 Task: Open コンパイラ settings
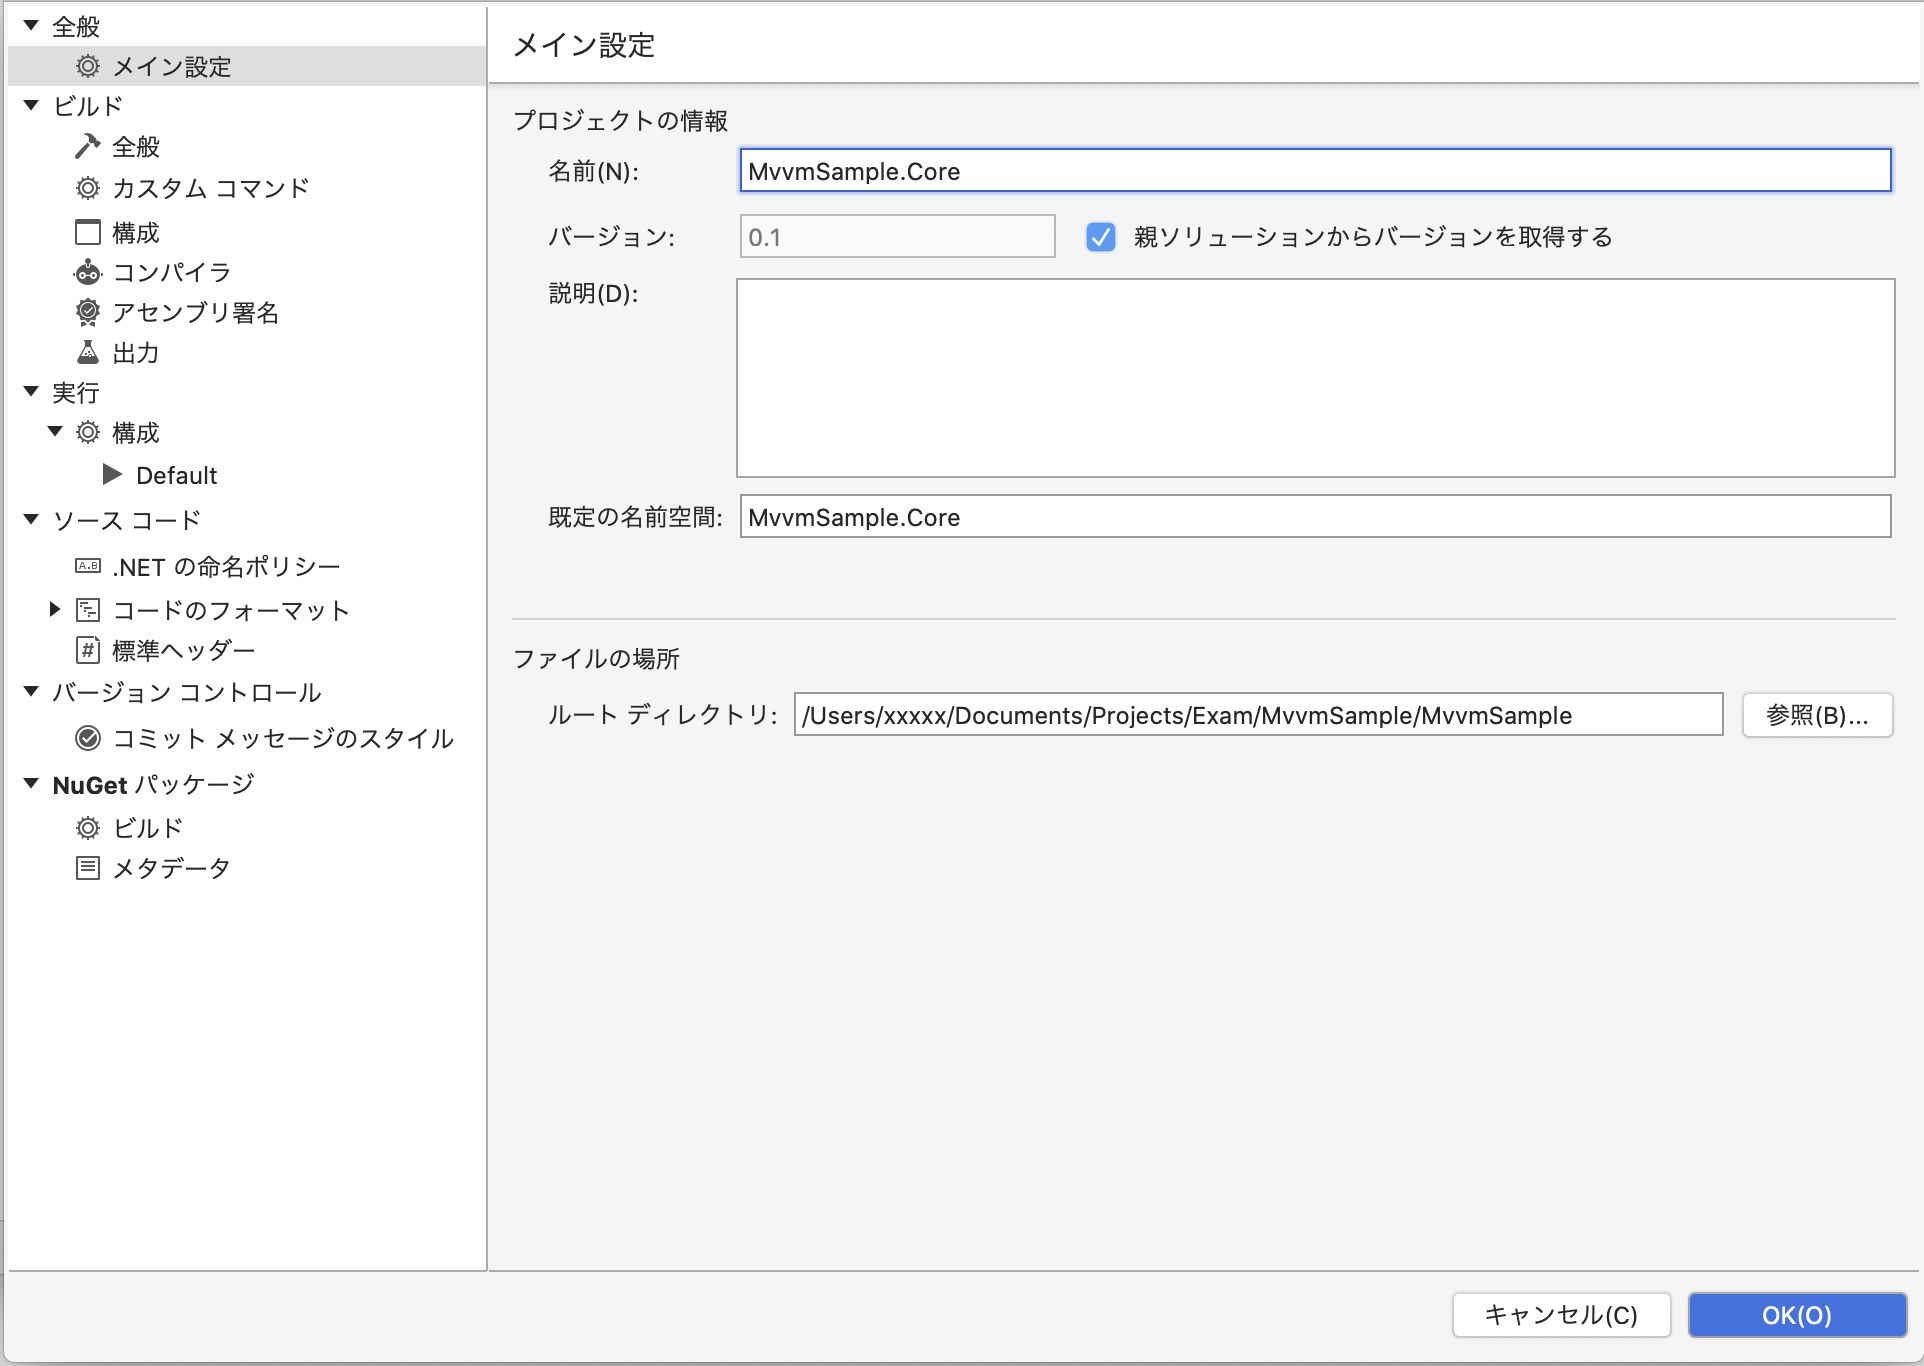click(172, 272)
